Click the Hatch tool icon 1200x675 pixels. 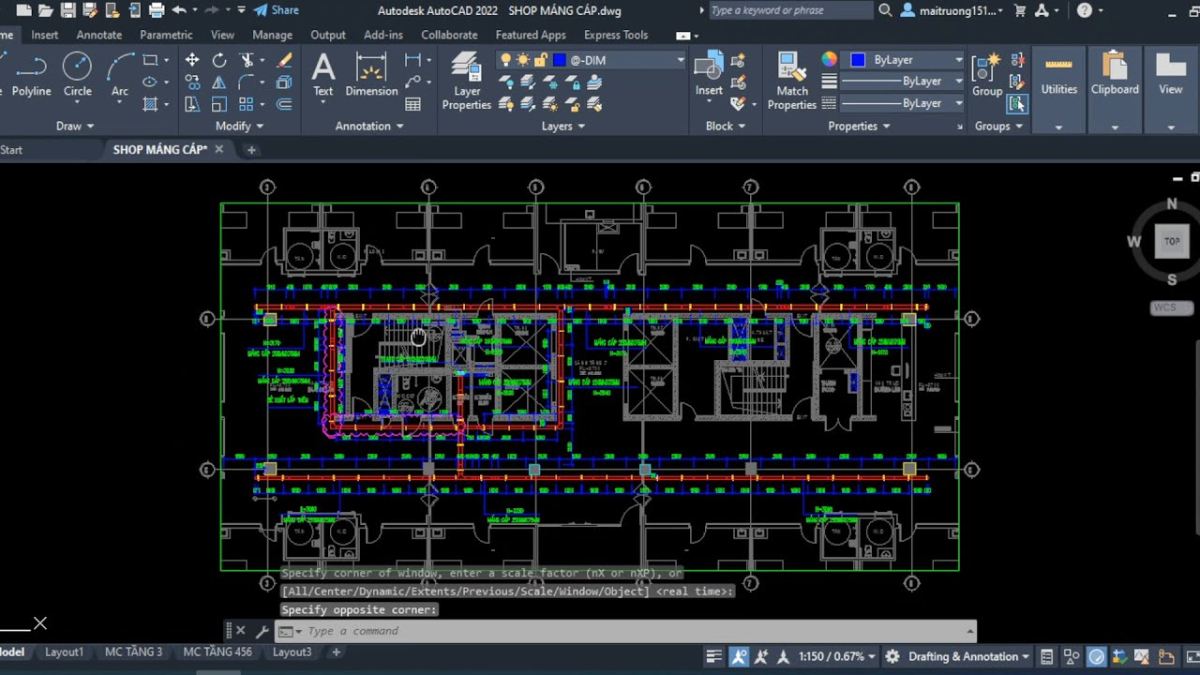click(150, 104)
